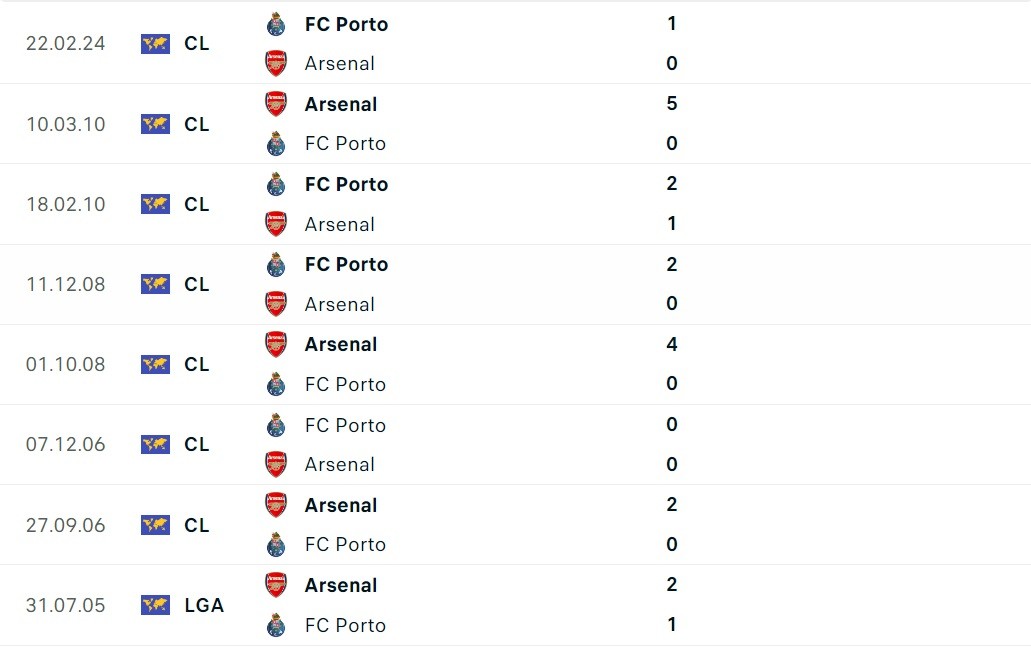
Task: Click FC Porto crest in 01.10.08 match
Action: [x=276, y=384]
